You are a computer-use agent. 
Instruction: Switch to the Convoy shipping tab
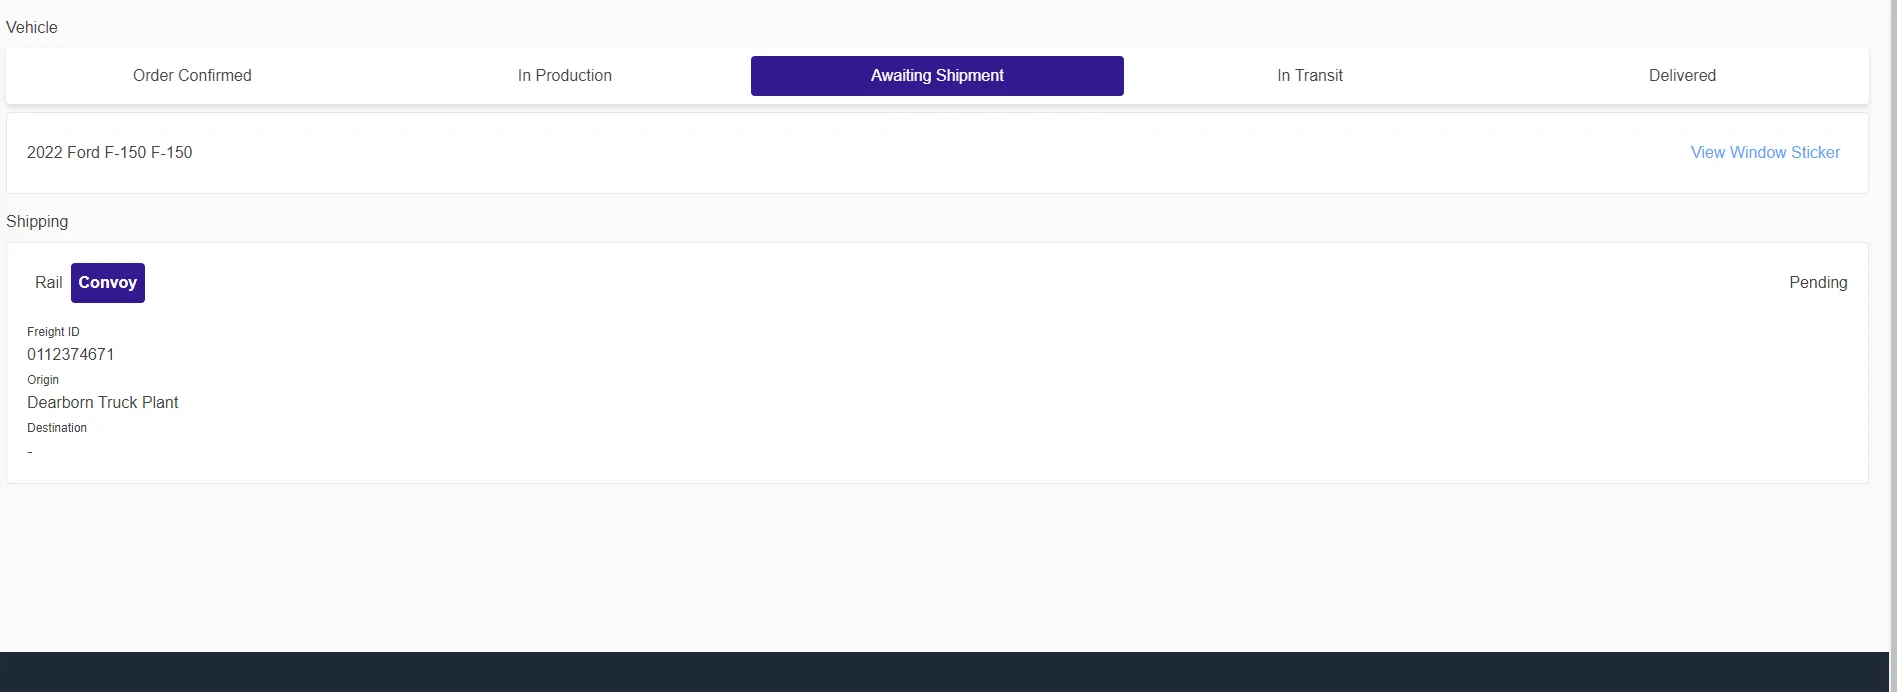pos(108,283)
